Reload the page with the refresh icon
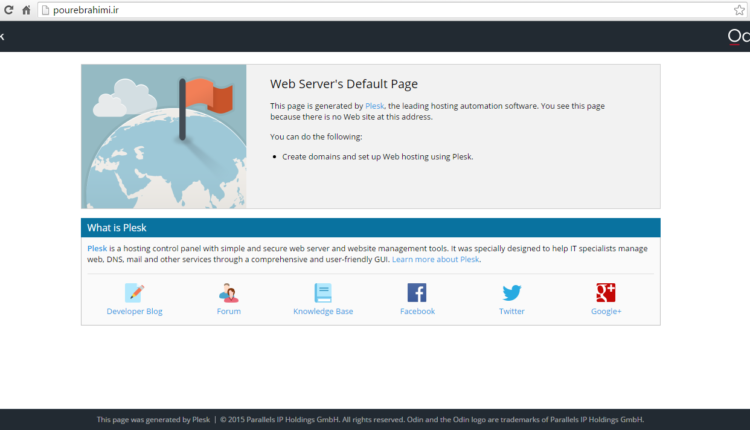750x430 pixels. click(x=9, y=10)
